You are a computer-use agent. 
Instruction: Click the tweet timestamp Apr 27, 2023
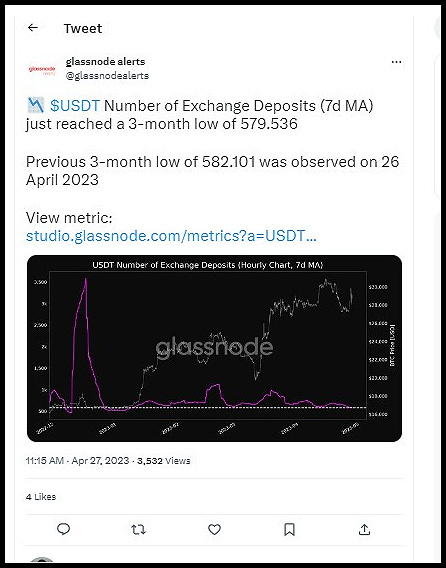pyautogui.click(x=78, y=461)
